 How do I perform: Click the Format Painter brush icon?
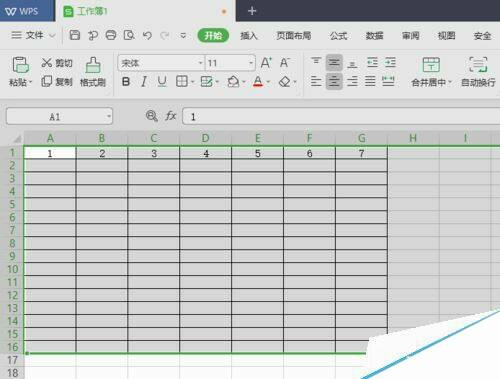point(93,65)
